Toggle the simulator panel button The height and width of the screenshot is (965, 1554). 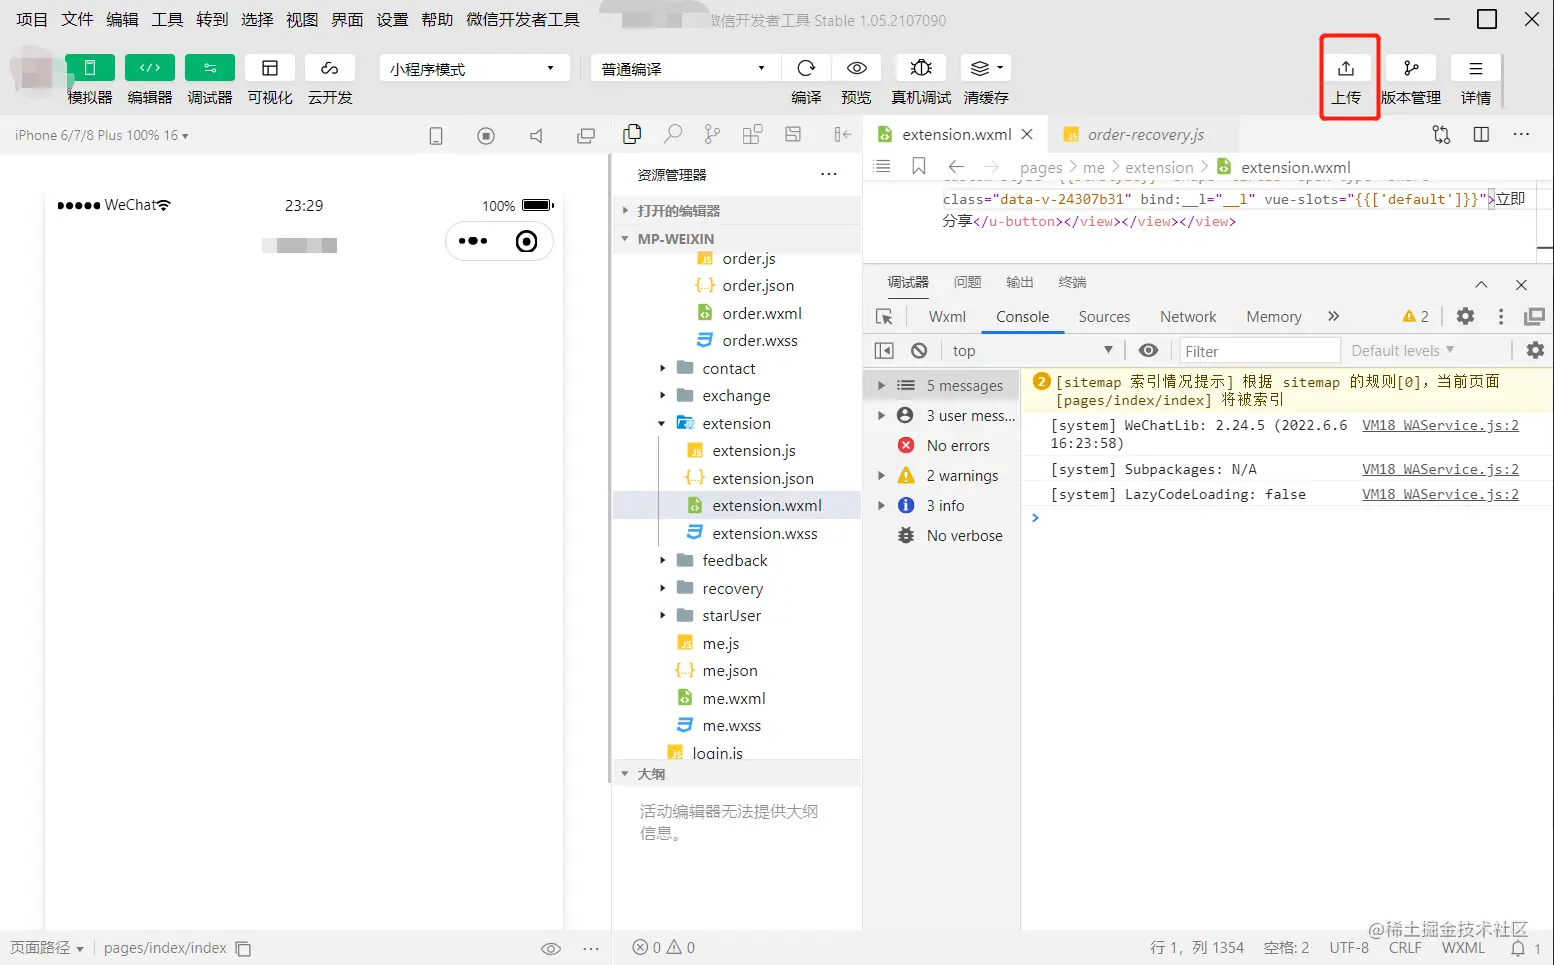pos(90,68)
